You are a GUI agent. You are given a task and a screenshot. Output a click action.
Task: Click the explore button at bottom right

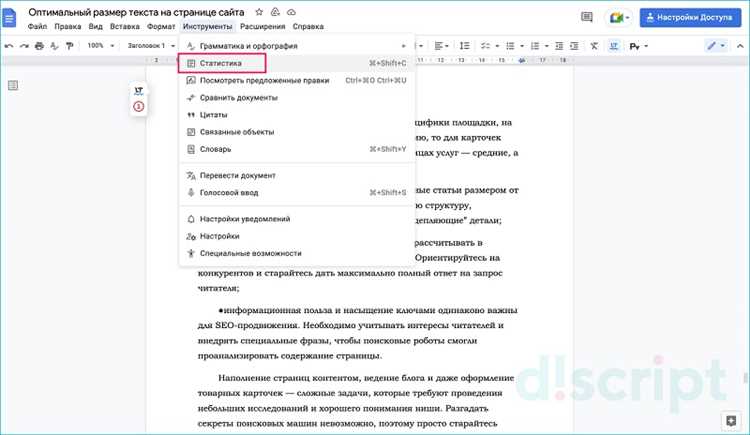pos(730,421)
